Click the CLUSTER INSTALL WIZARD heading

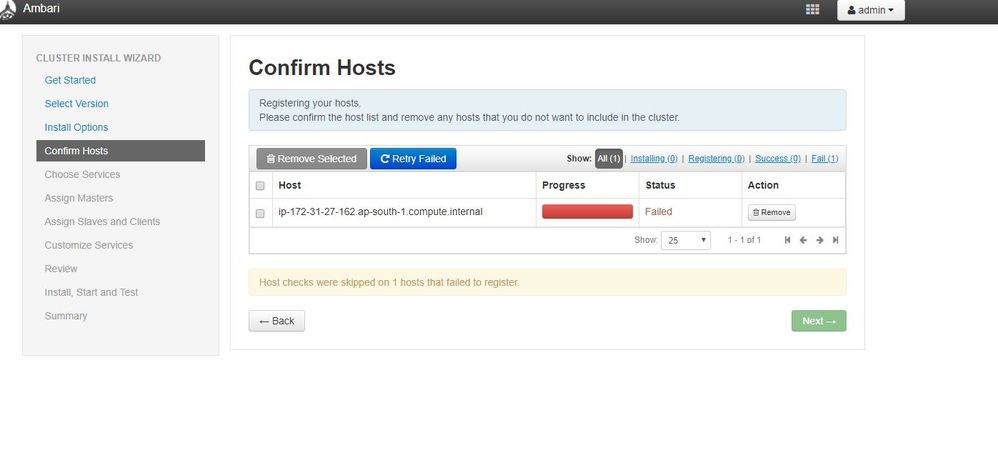pos(99,58)
